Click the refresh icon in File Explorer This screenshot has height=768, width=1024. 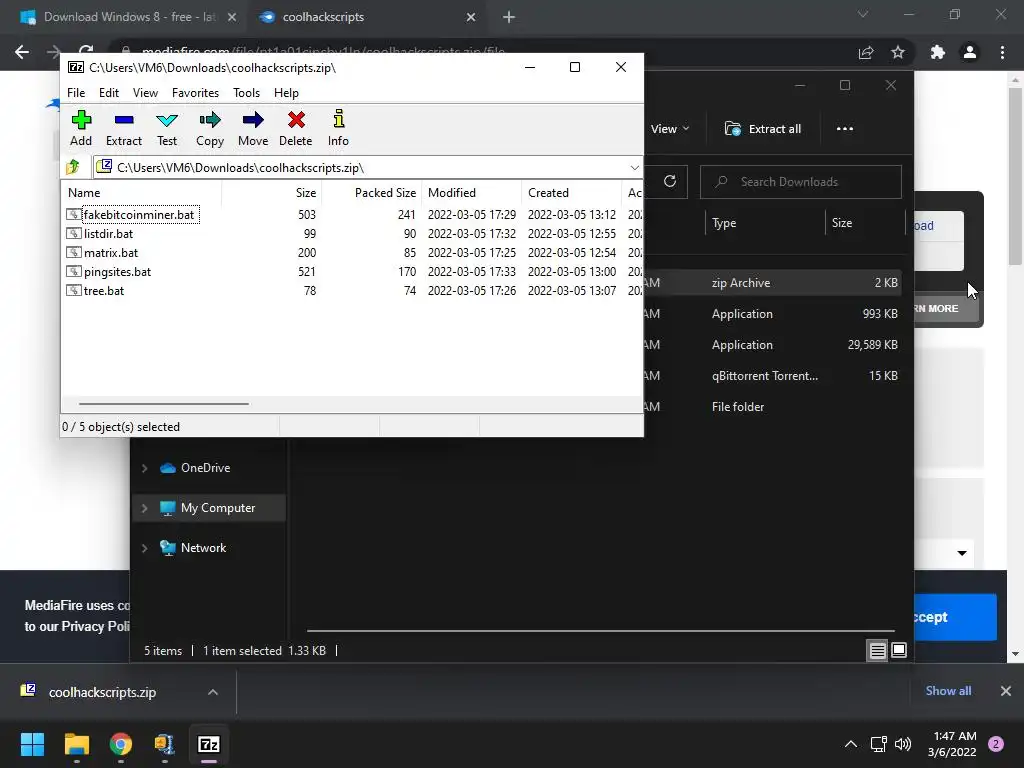pyautogui.click(x=669, y=182)
